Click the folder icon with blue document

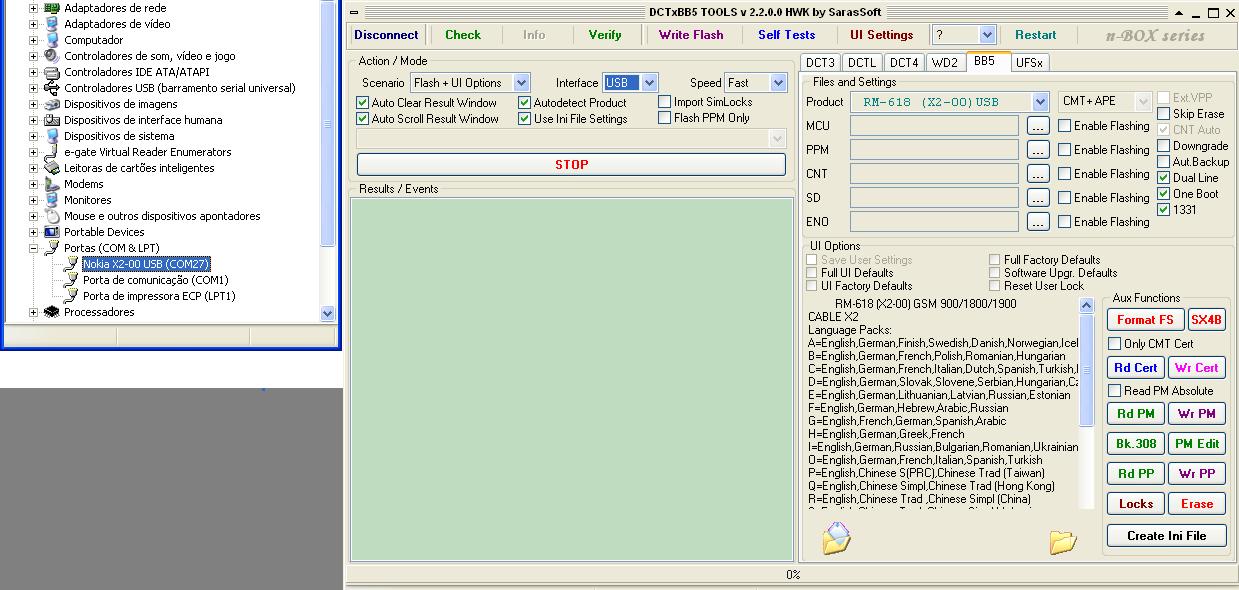point(836,538)
